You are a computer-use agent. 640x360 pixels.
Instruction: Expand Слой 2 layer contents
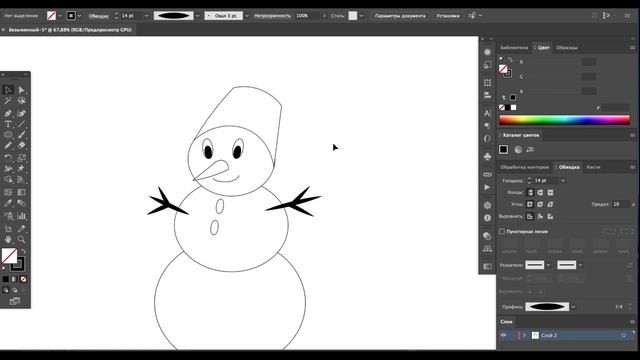[x=524, y=335]
